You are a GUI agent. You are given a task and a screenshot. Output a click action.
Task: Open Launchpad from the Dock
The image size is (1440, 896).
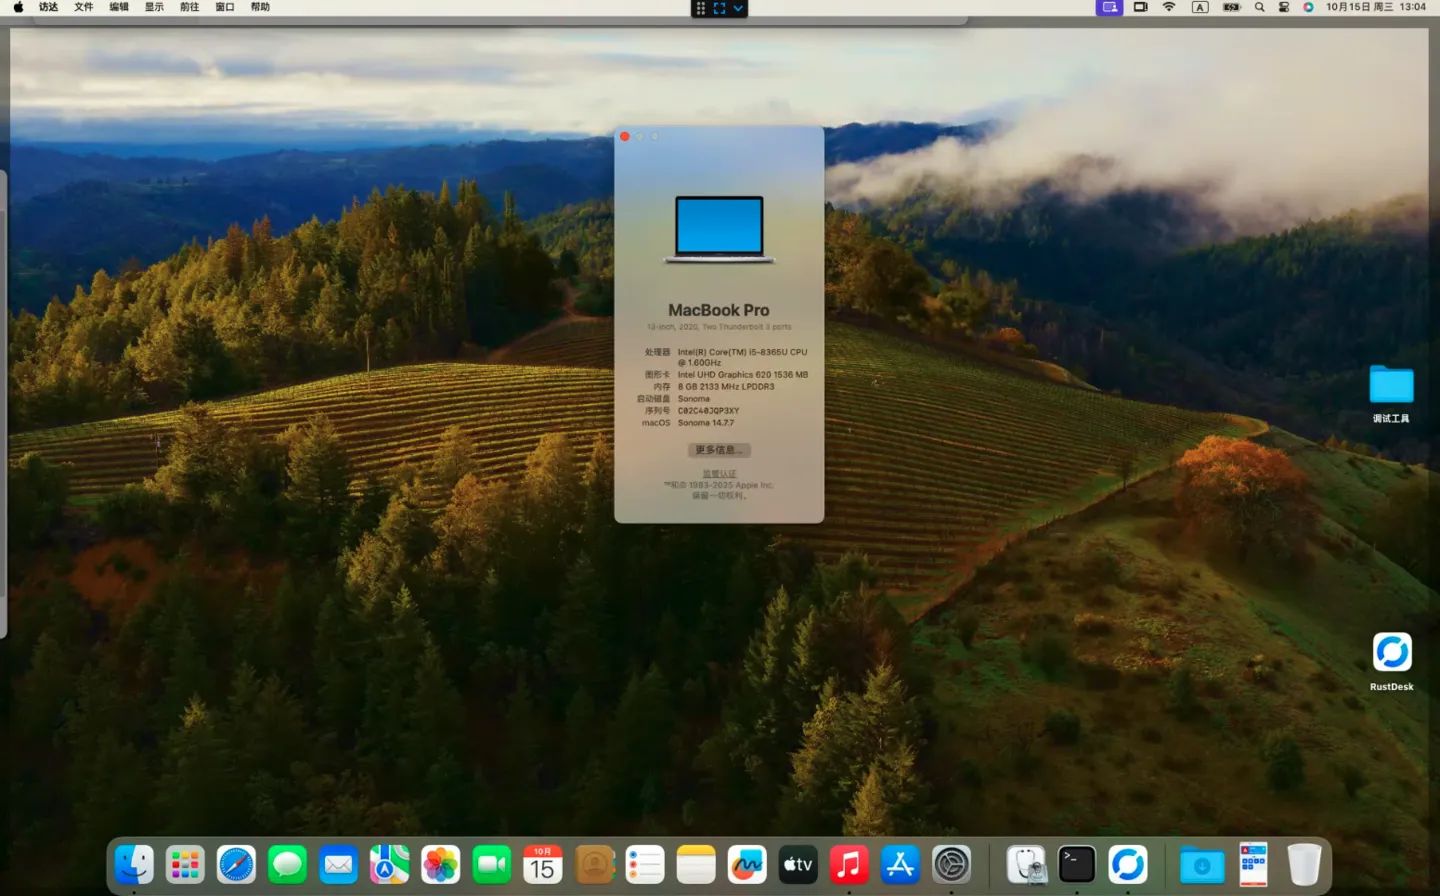pyautogui.click(x=185, y=864)
